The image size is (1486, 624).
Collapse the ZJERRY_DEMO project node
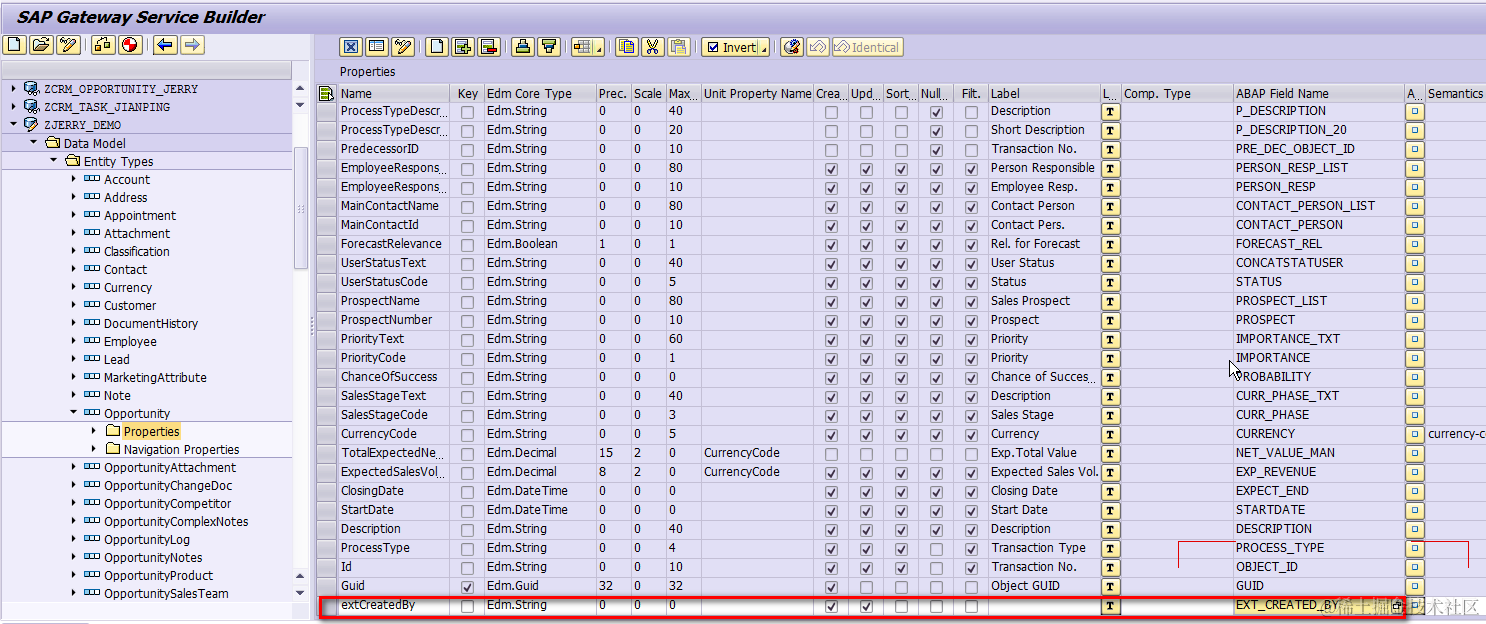pyautogui.click(x=13, y=125)
